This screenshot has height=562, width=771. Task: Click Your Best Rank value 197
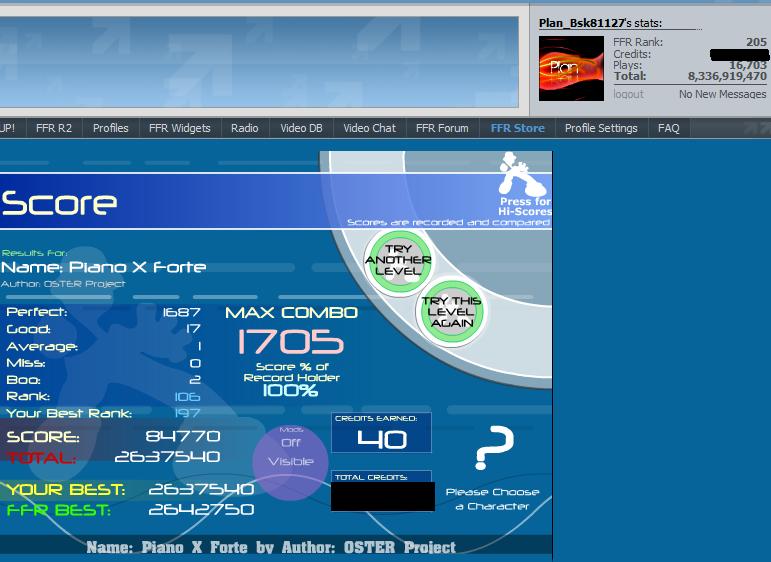[x=187, y=413]
